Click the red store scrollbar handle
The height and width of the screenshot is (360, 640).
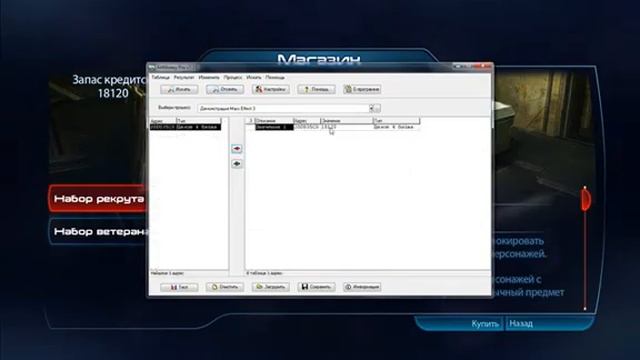(x=585, y=199)
